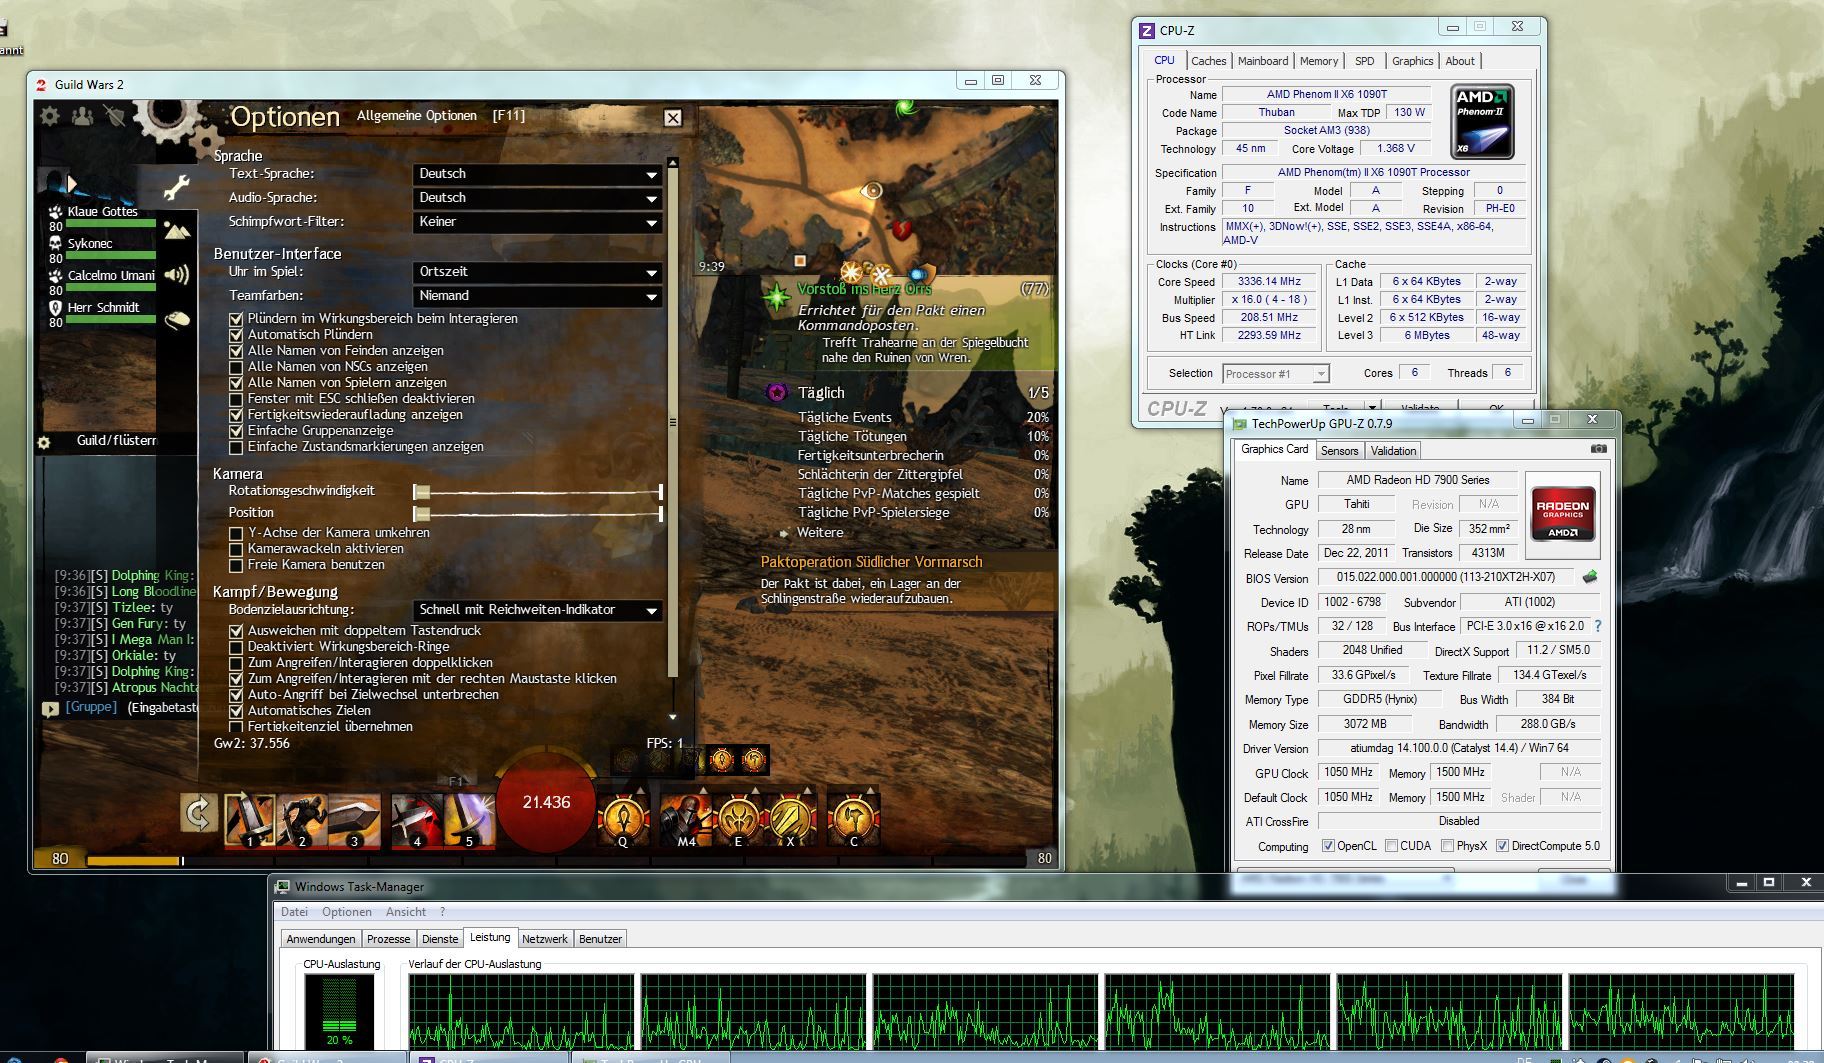Activate weapon skill 5 icon

470,819
